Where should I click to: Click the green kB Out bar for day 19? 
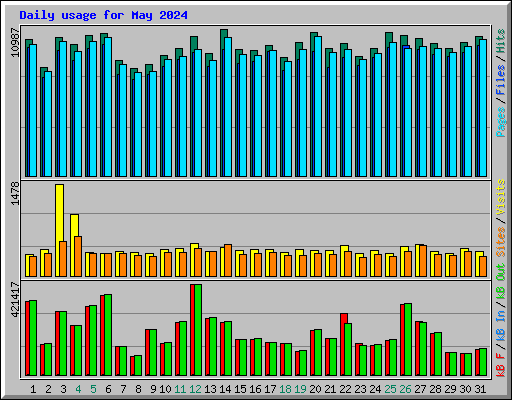(303, 363)
